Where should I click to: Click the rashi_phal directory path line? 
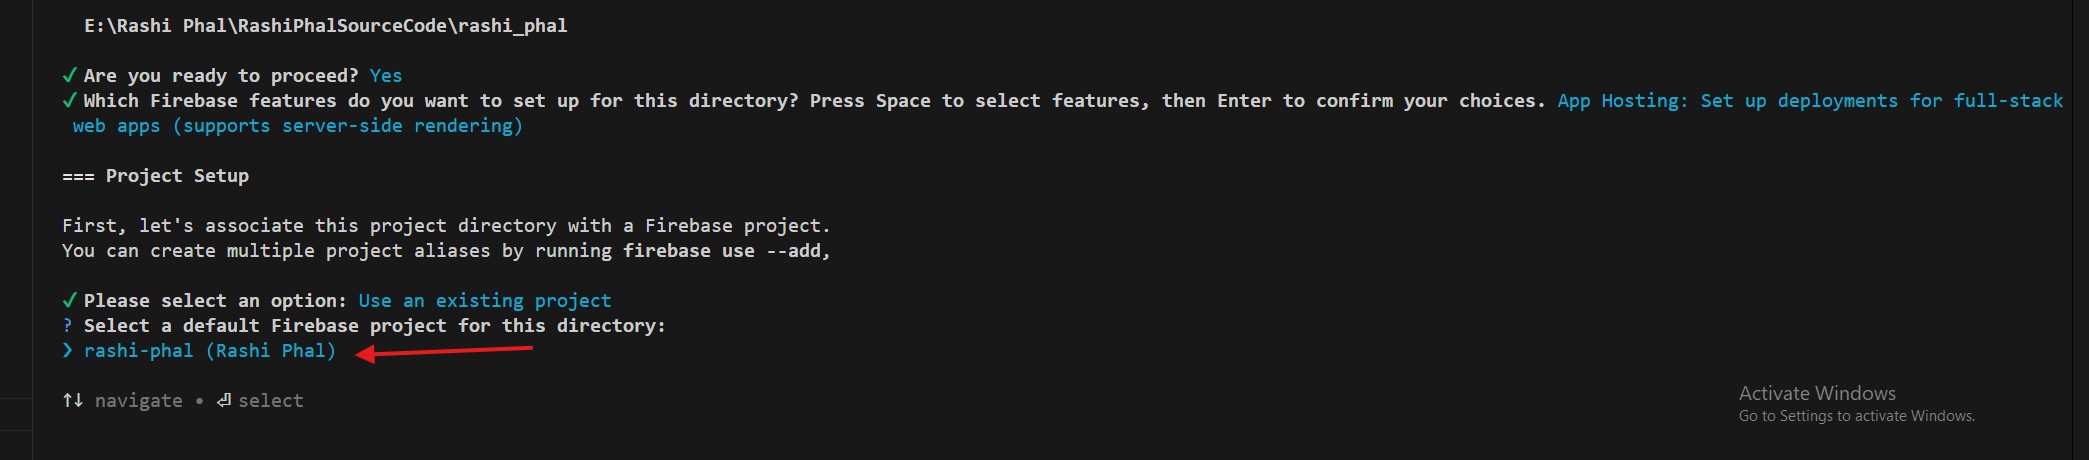325,26
